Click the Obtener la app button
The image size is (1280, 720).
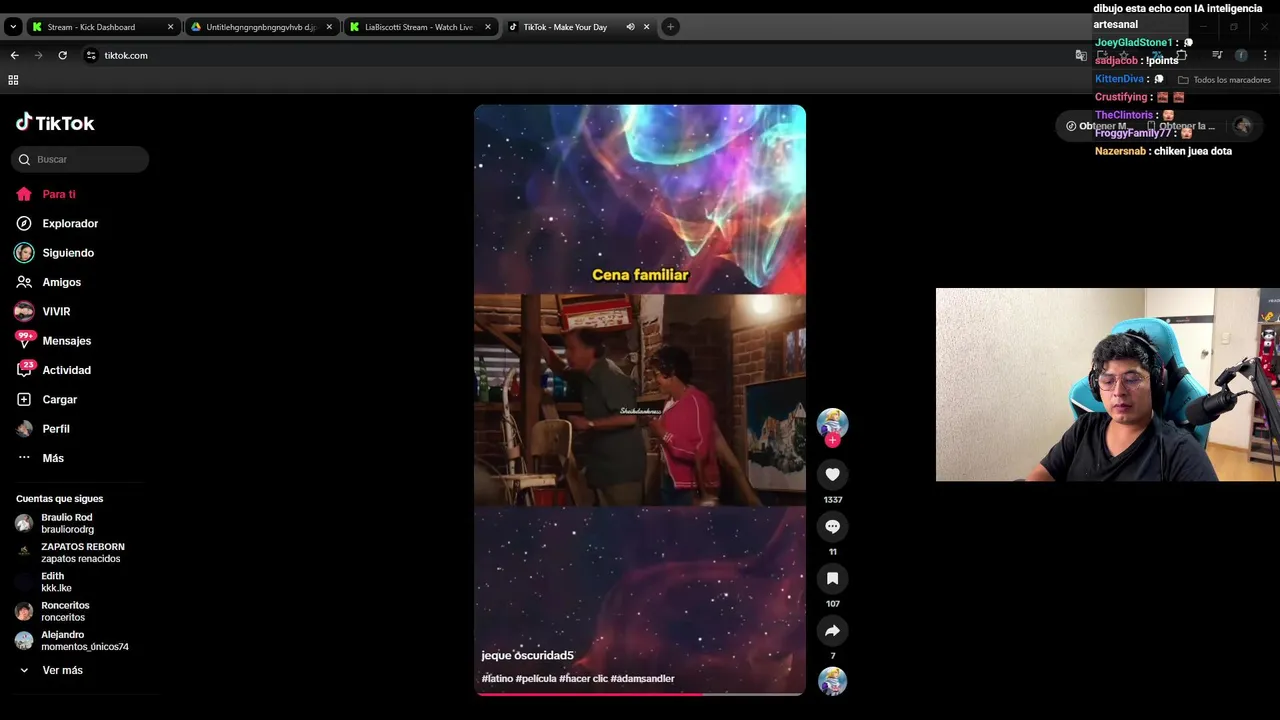1182,126
